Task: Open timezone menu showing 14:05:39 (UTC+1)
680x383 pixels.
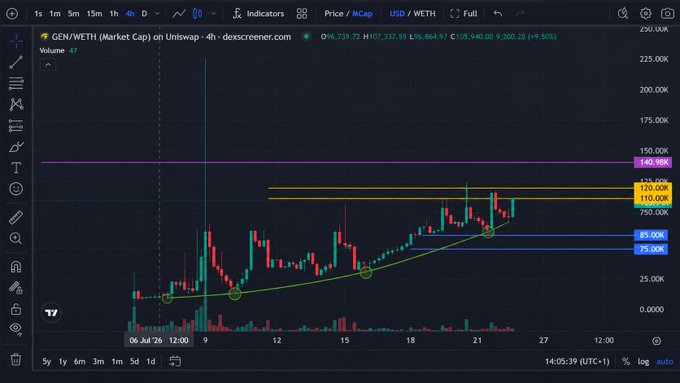Action: [x=577, y=361]
